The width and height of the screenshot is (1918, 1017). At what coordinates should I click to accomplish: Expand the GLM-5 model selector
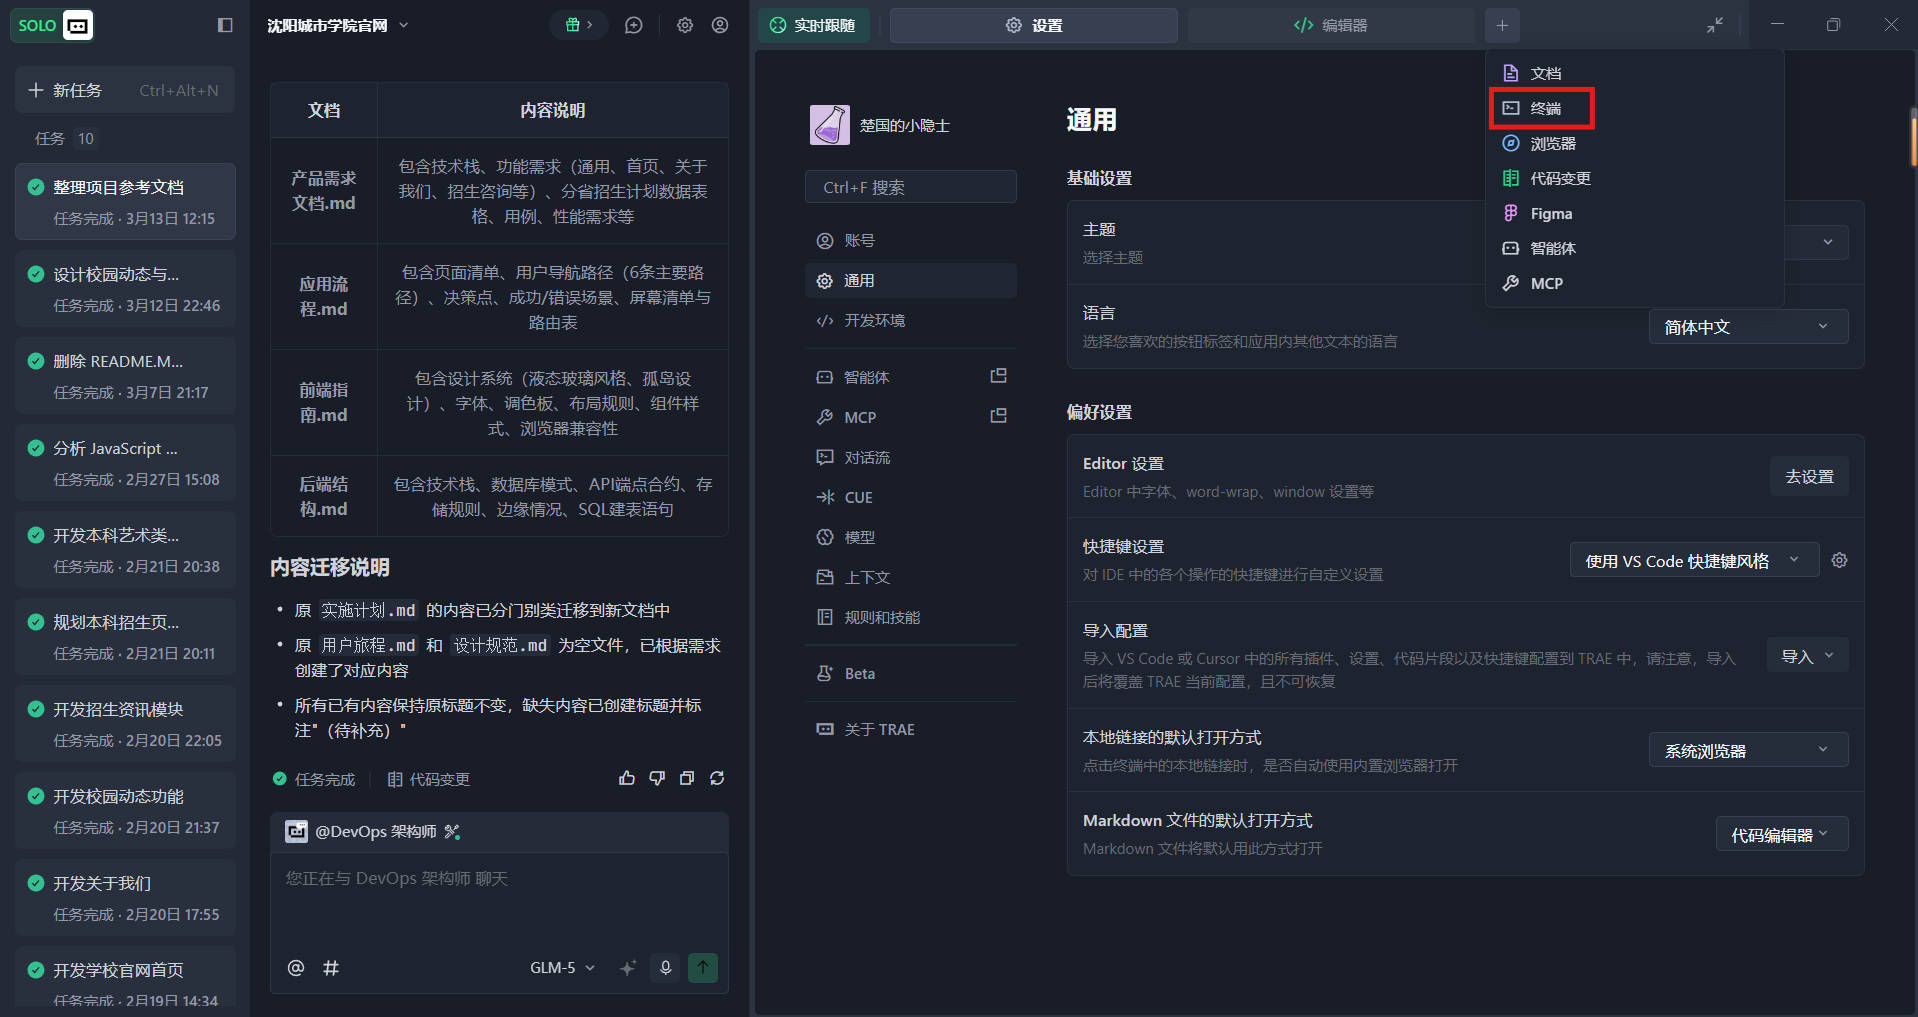click(x=562, y=967)
